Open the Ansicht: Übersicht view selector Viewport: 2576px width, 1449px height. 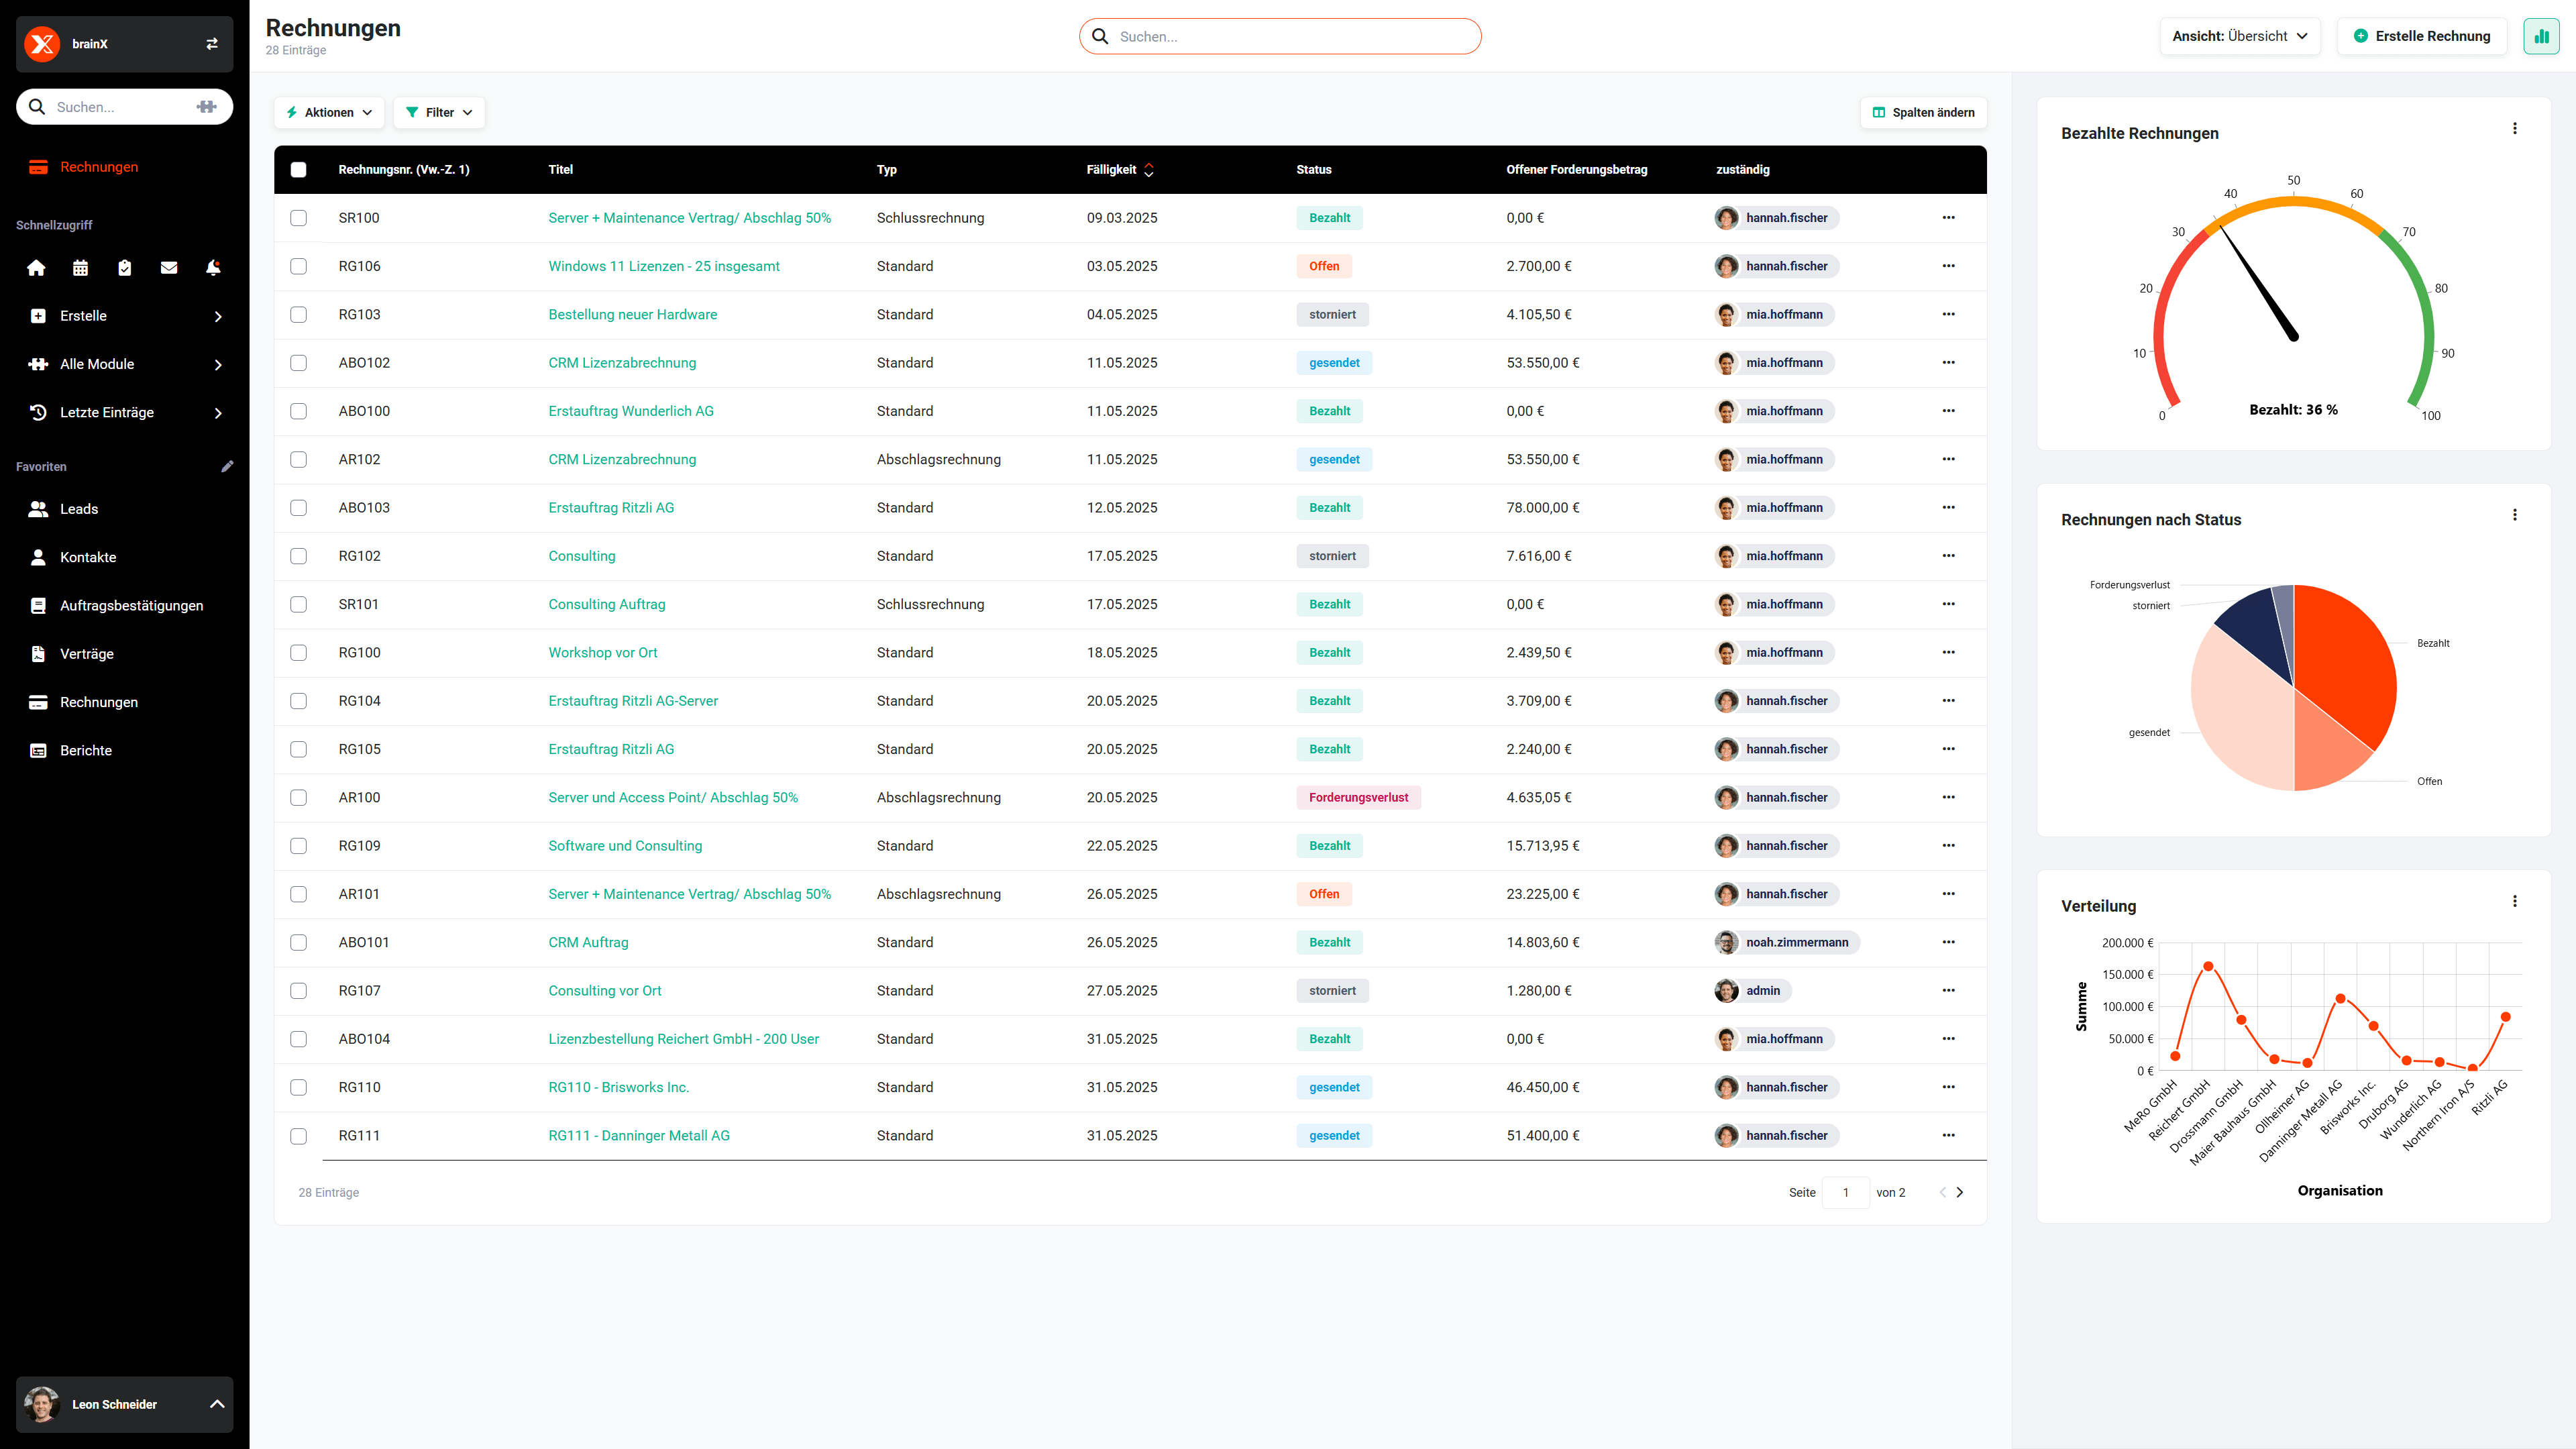2240,36
